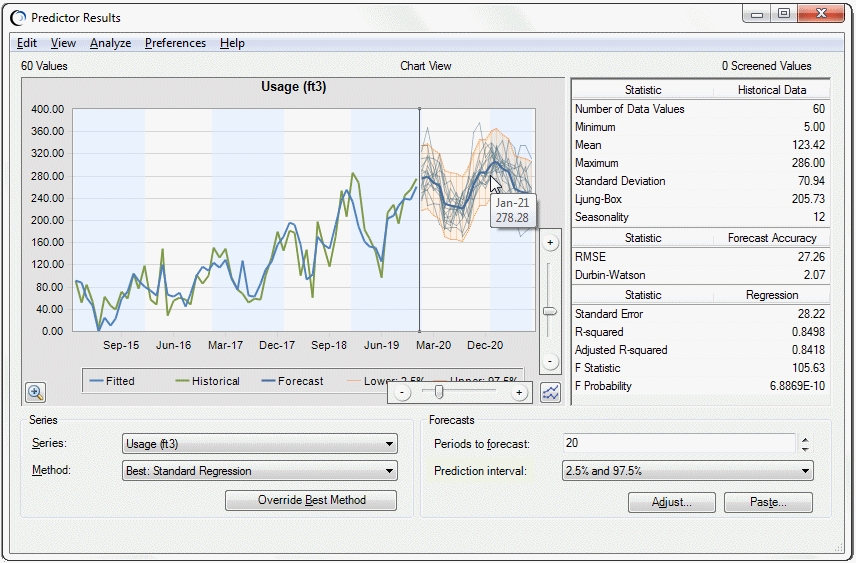
Task: Click the Historical Data column header
Action: coord(771,90)
